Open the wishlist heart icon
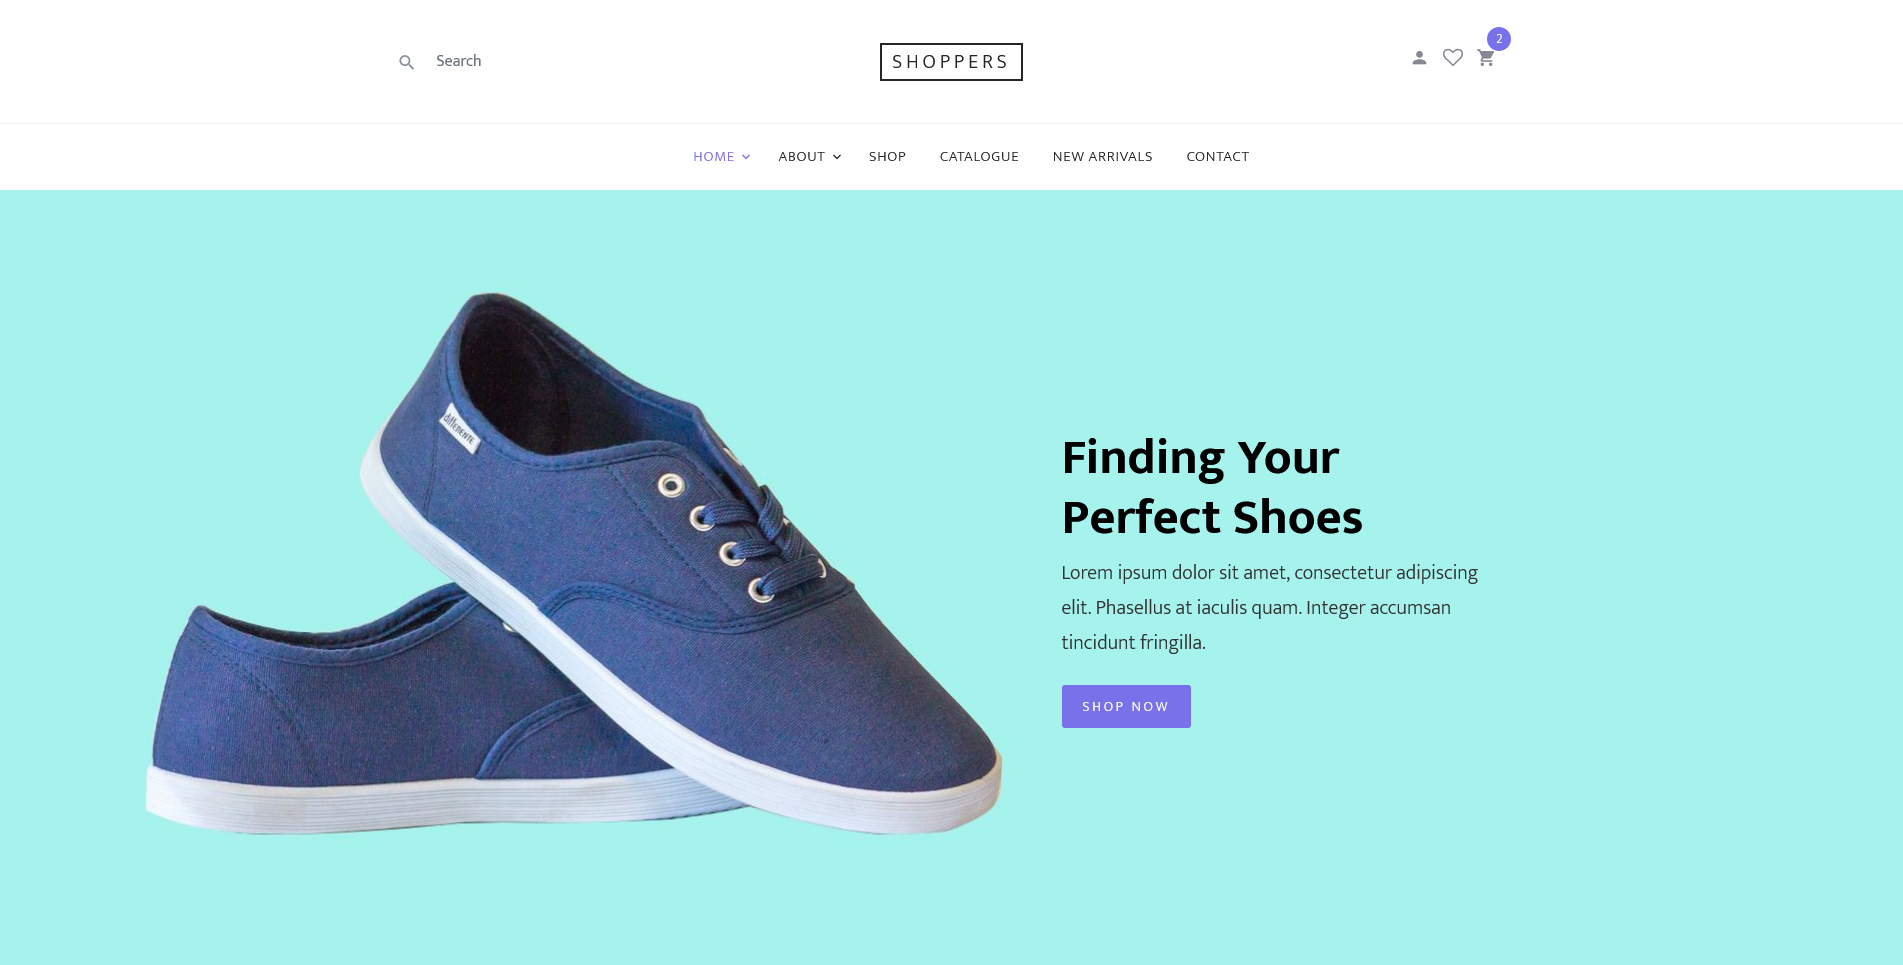The height and width of the screenshot is (965, 1903). tap(1453, 58)
